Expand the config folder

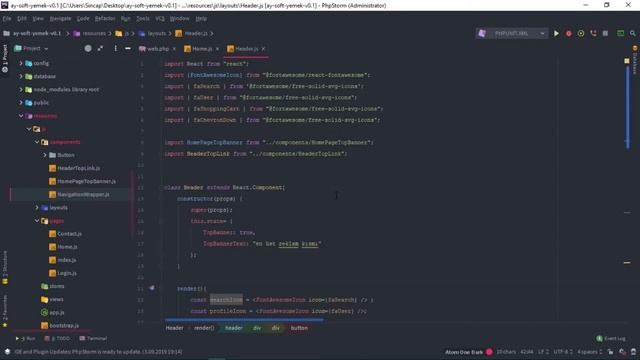[x=21, y=63]
